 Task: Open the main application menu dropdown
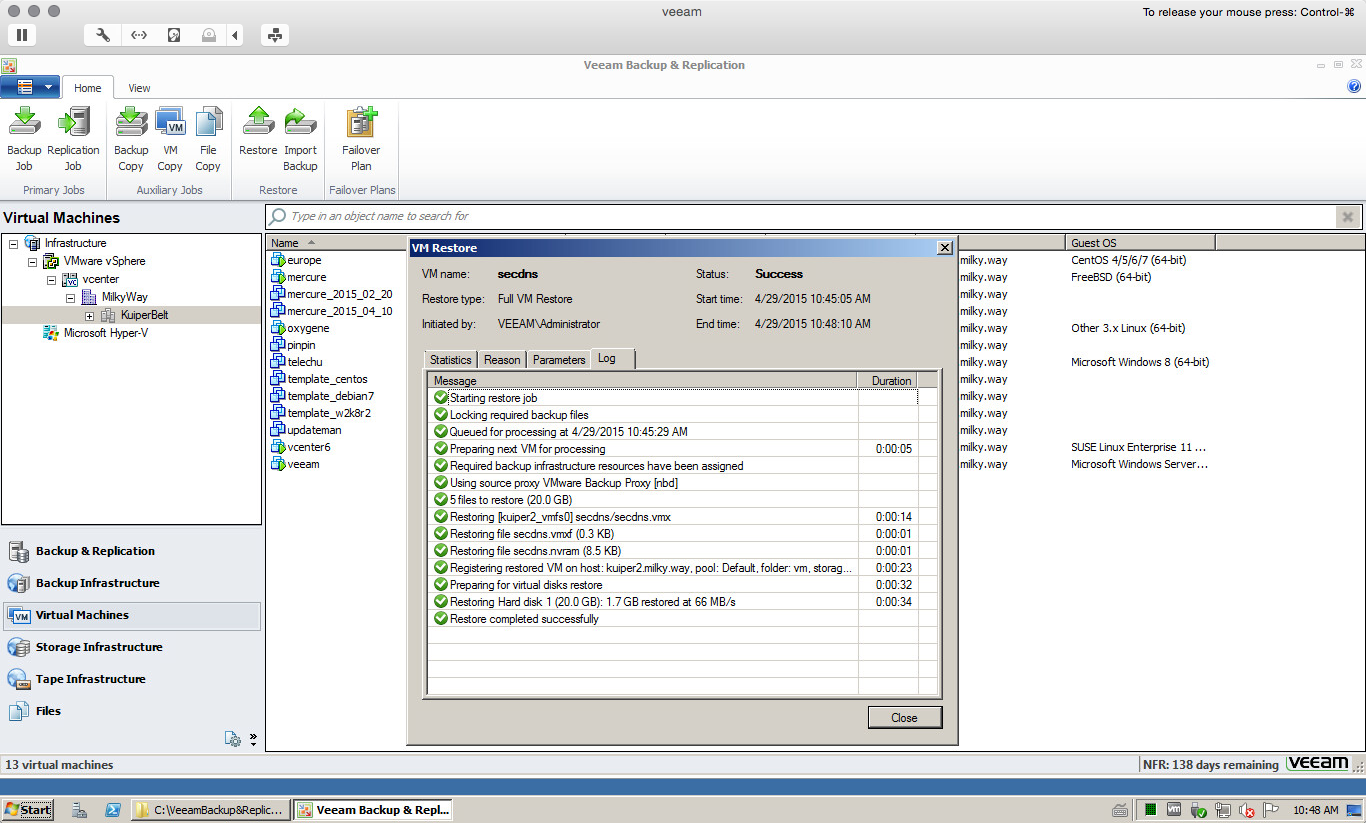[x=31, y=87]
